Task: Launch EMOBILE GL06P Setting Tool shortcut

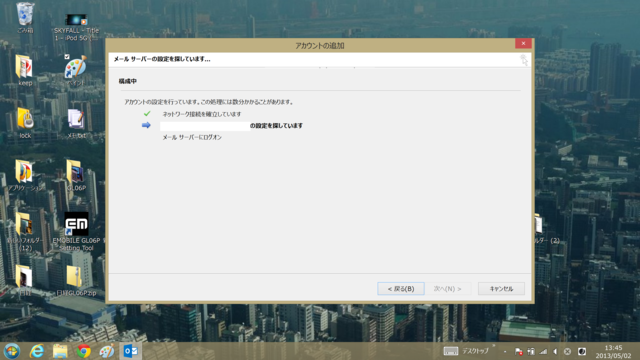Action: (x=77, y=231)
